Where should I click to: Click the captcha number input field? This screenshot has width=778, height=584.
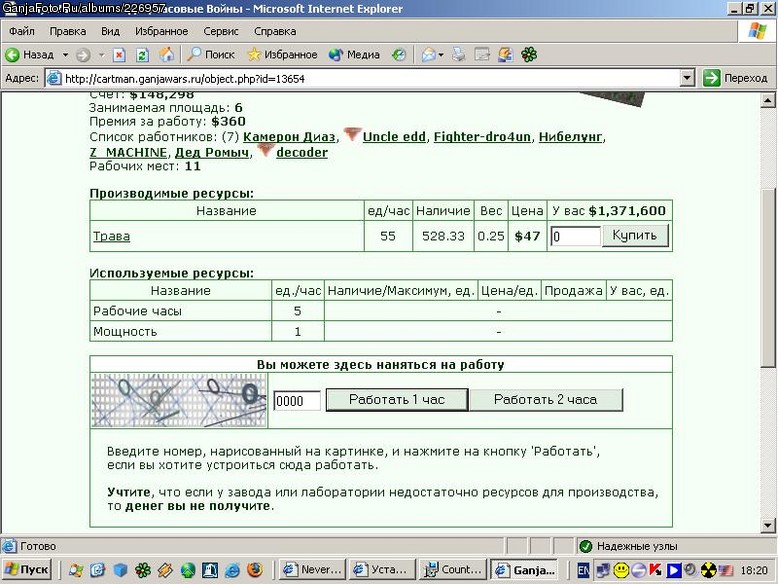click(x=297, y=400)
